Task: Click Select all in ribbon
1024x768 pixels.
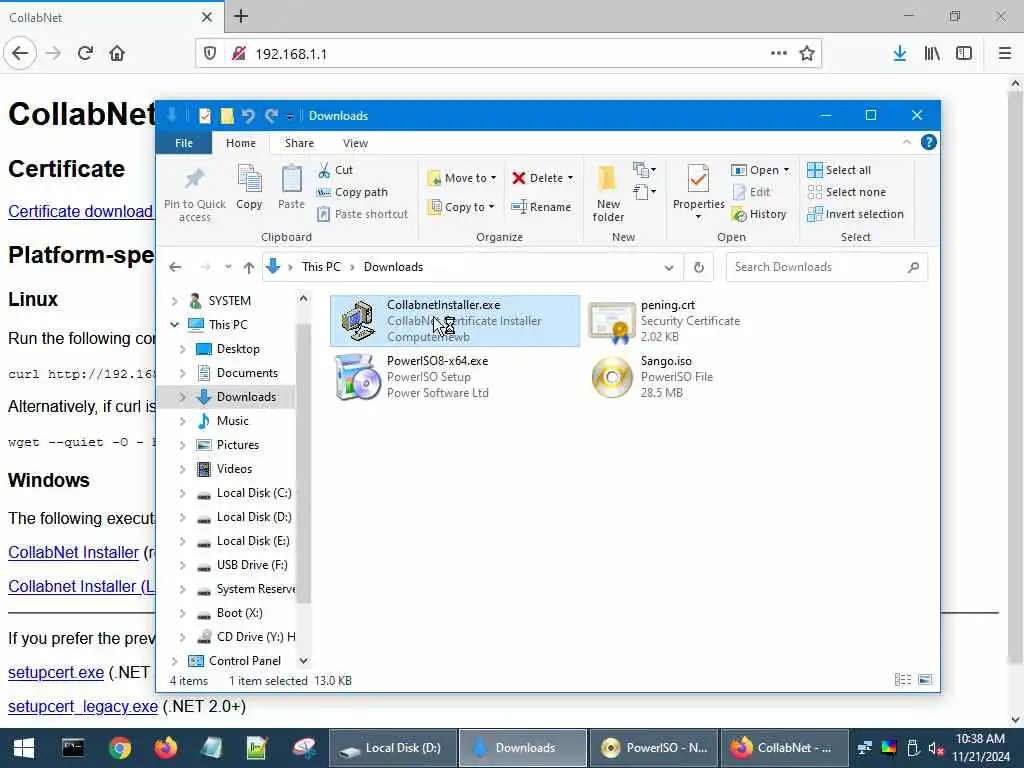Action: [839, 170]
